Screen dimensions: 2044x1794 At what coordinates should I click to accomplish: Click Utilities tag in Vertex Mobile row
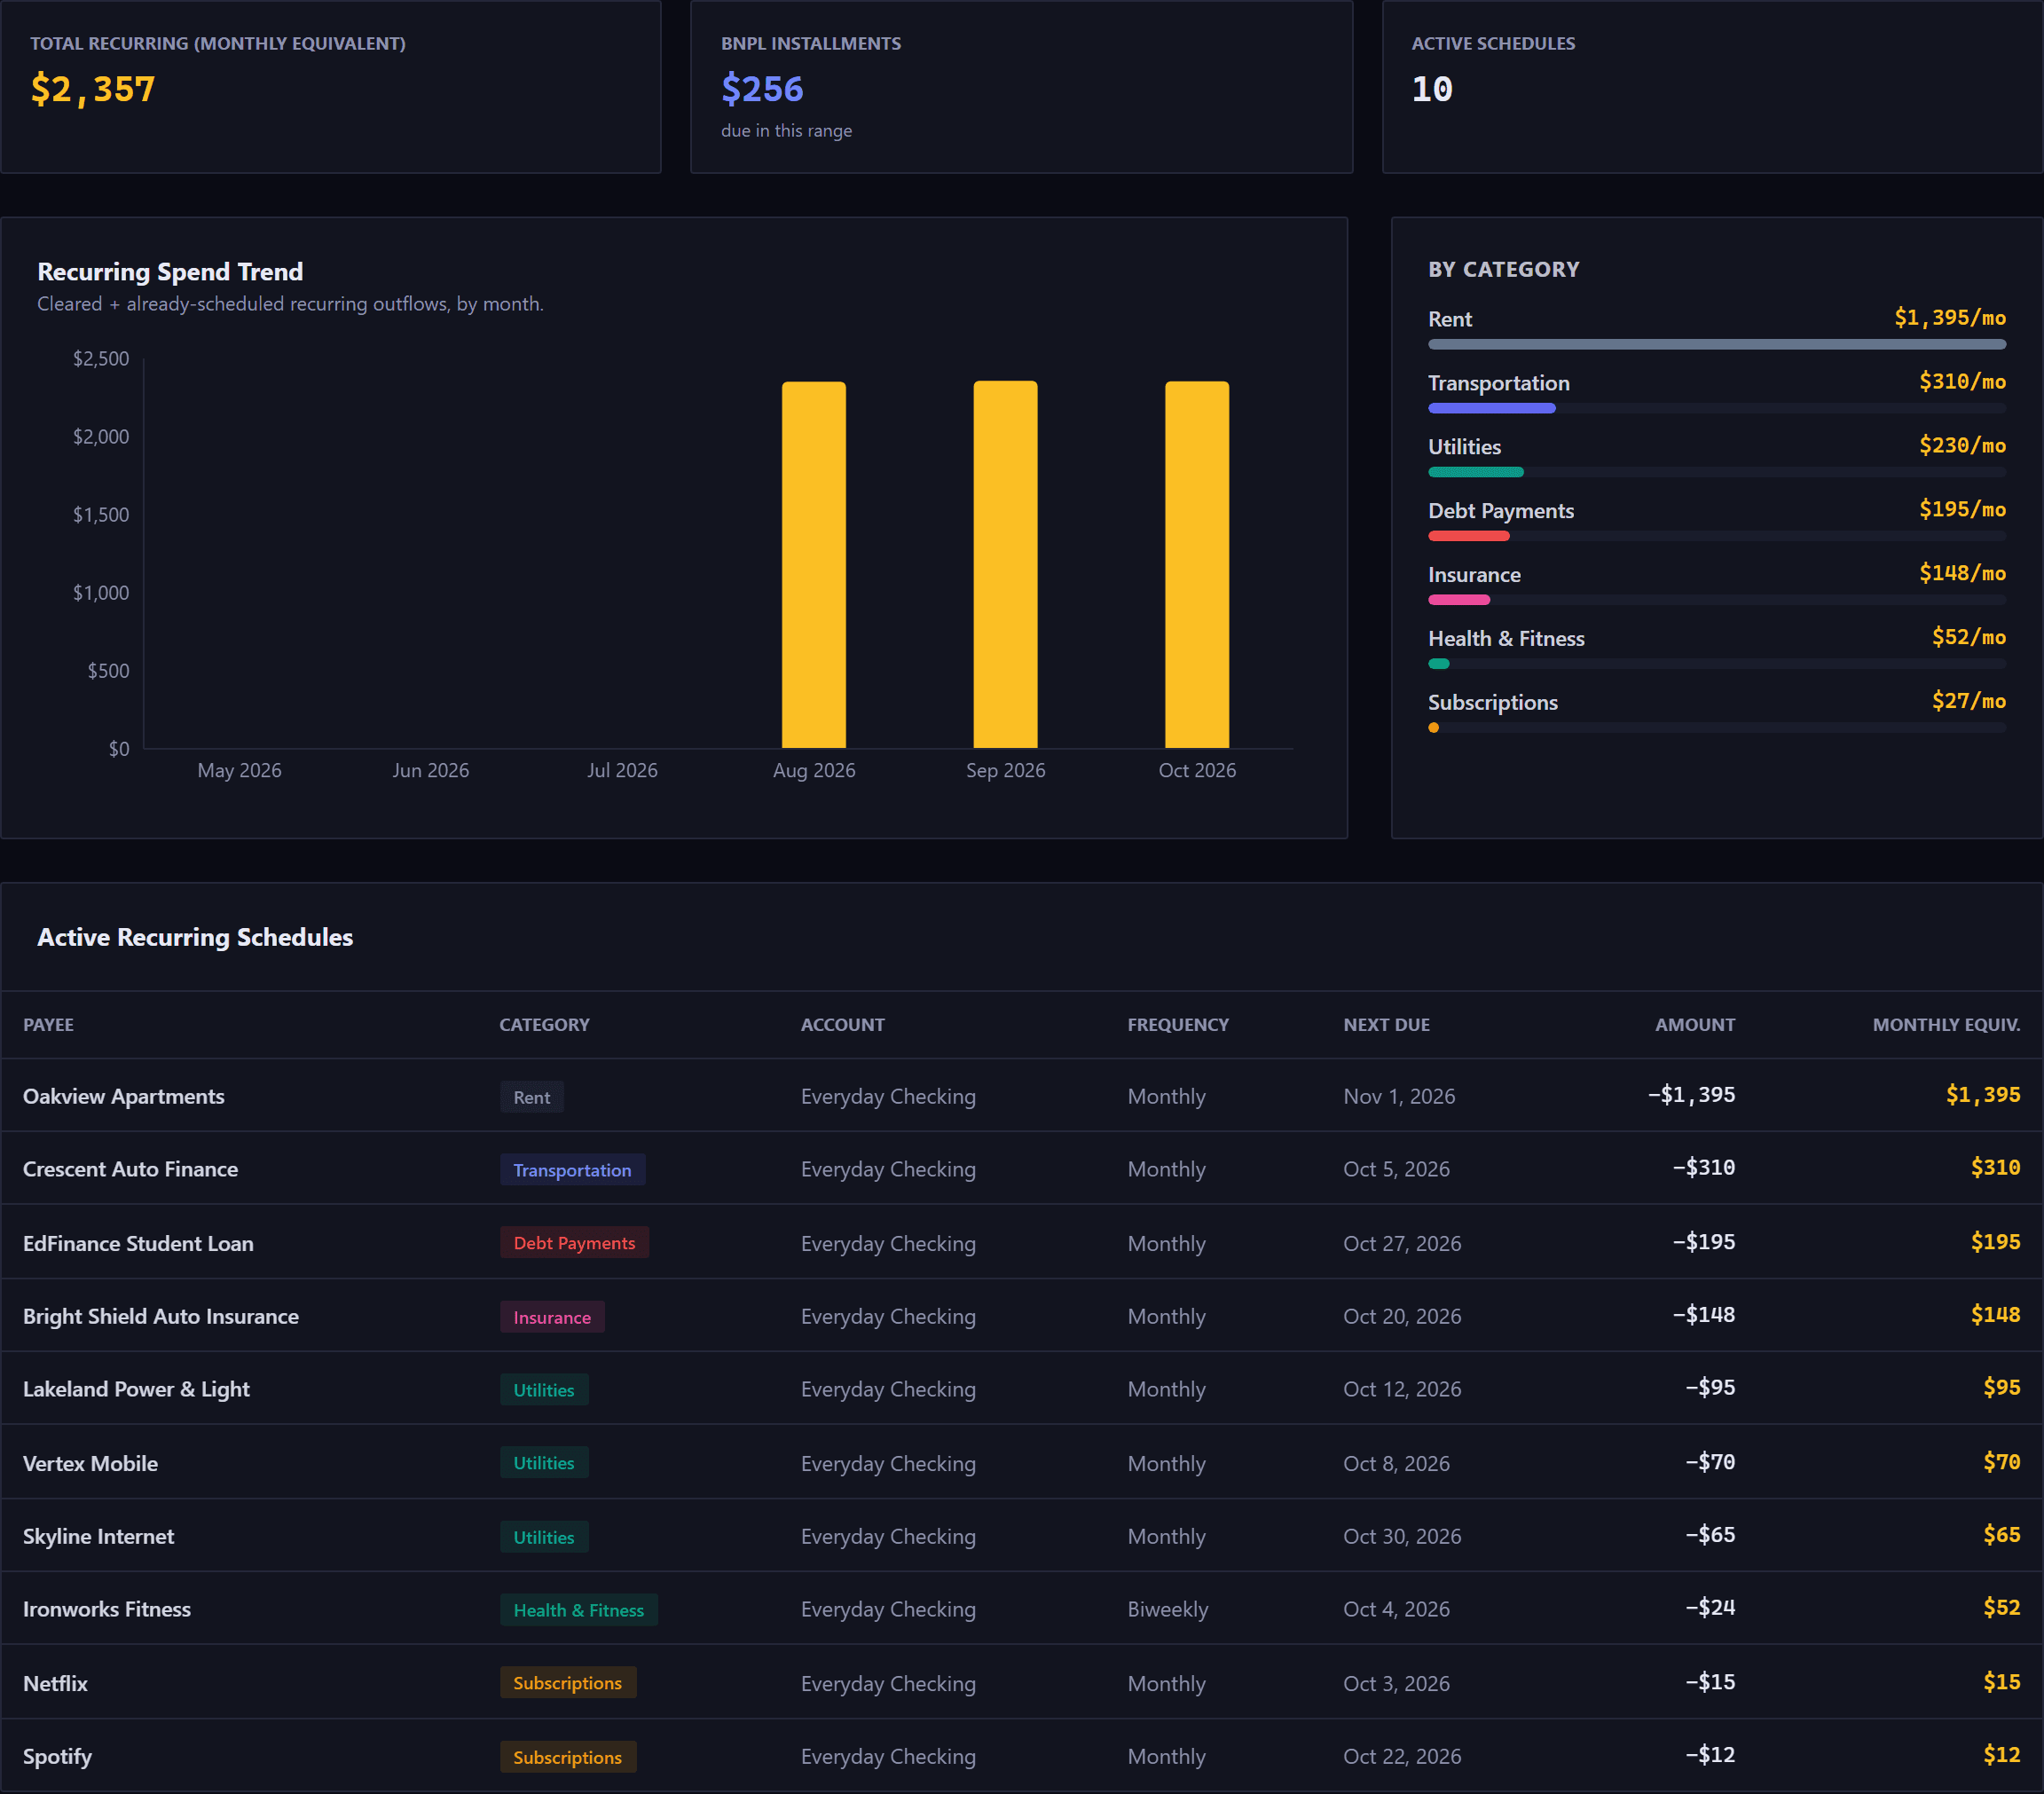pos(544,1463)
